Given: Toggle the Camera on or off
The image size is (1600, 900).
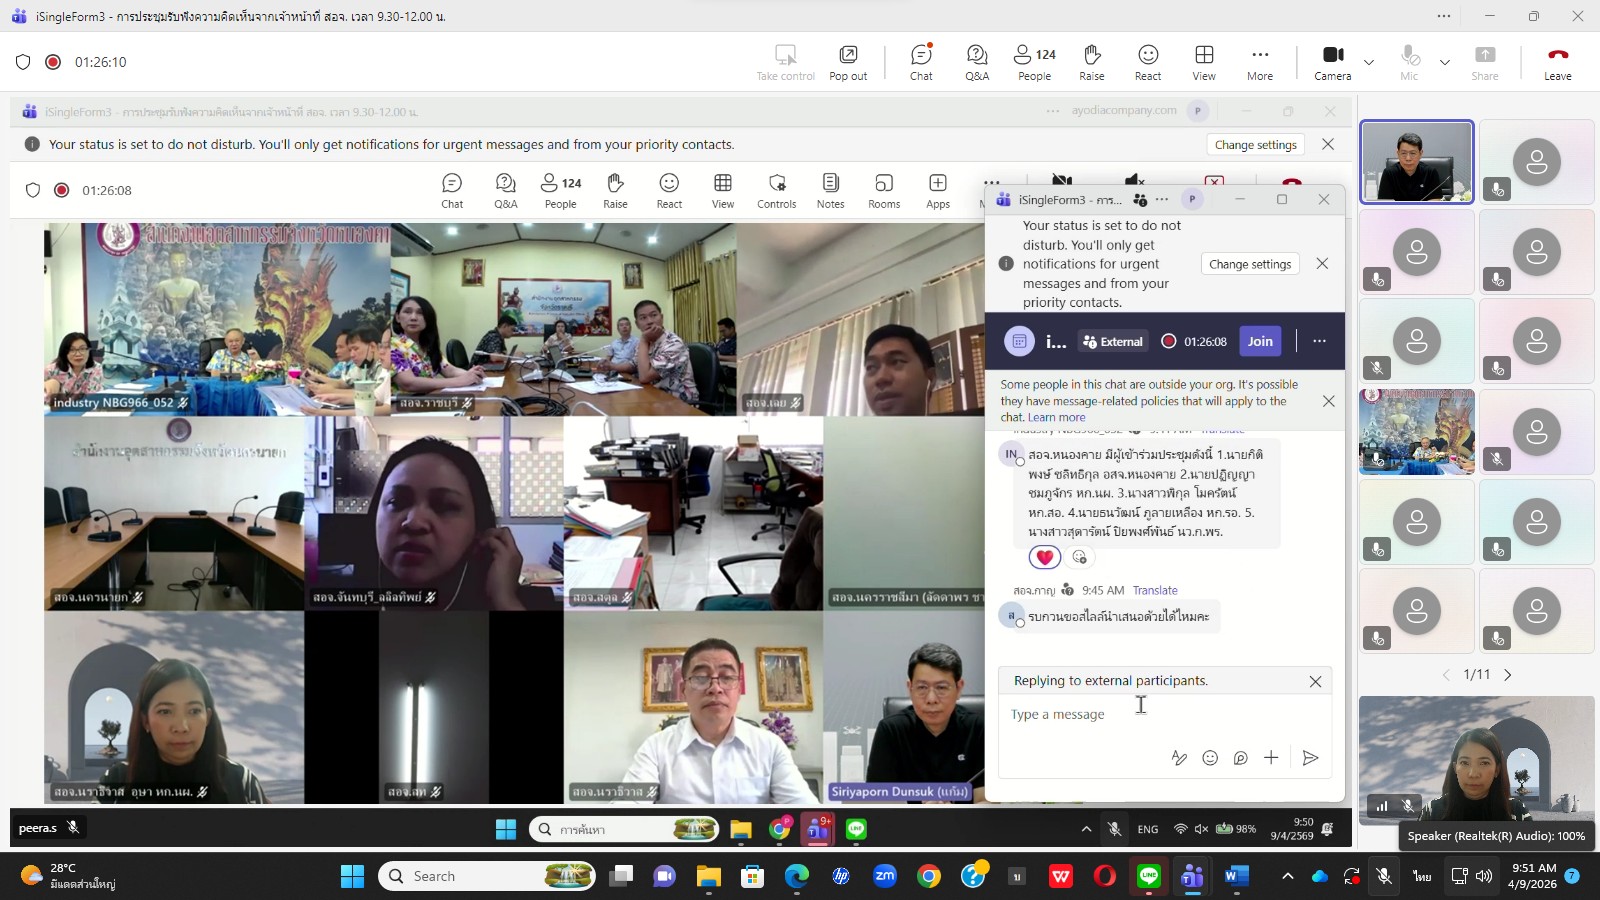Looking at the screenshot, I should pyautogui.click(x=1332, y=62).
